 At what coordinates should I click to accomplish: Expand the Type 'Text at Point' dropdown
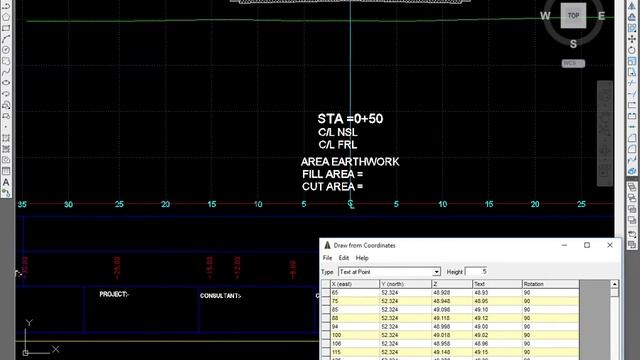436,272
